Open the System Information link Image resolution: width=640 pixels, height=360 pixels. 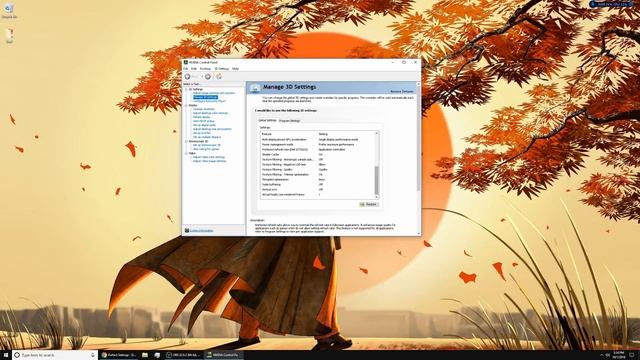click(x=202, y=231)
